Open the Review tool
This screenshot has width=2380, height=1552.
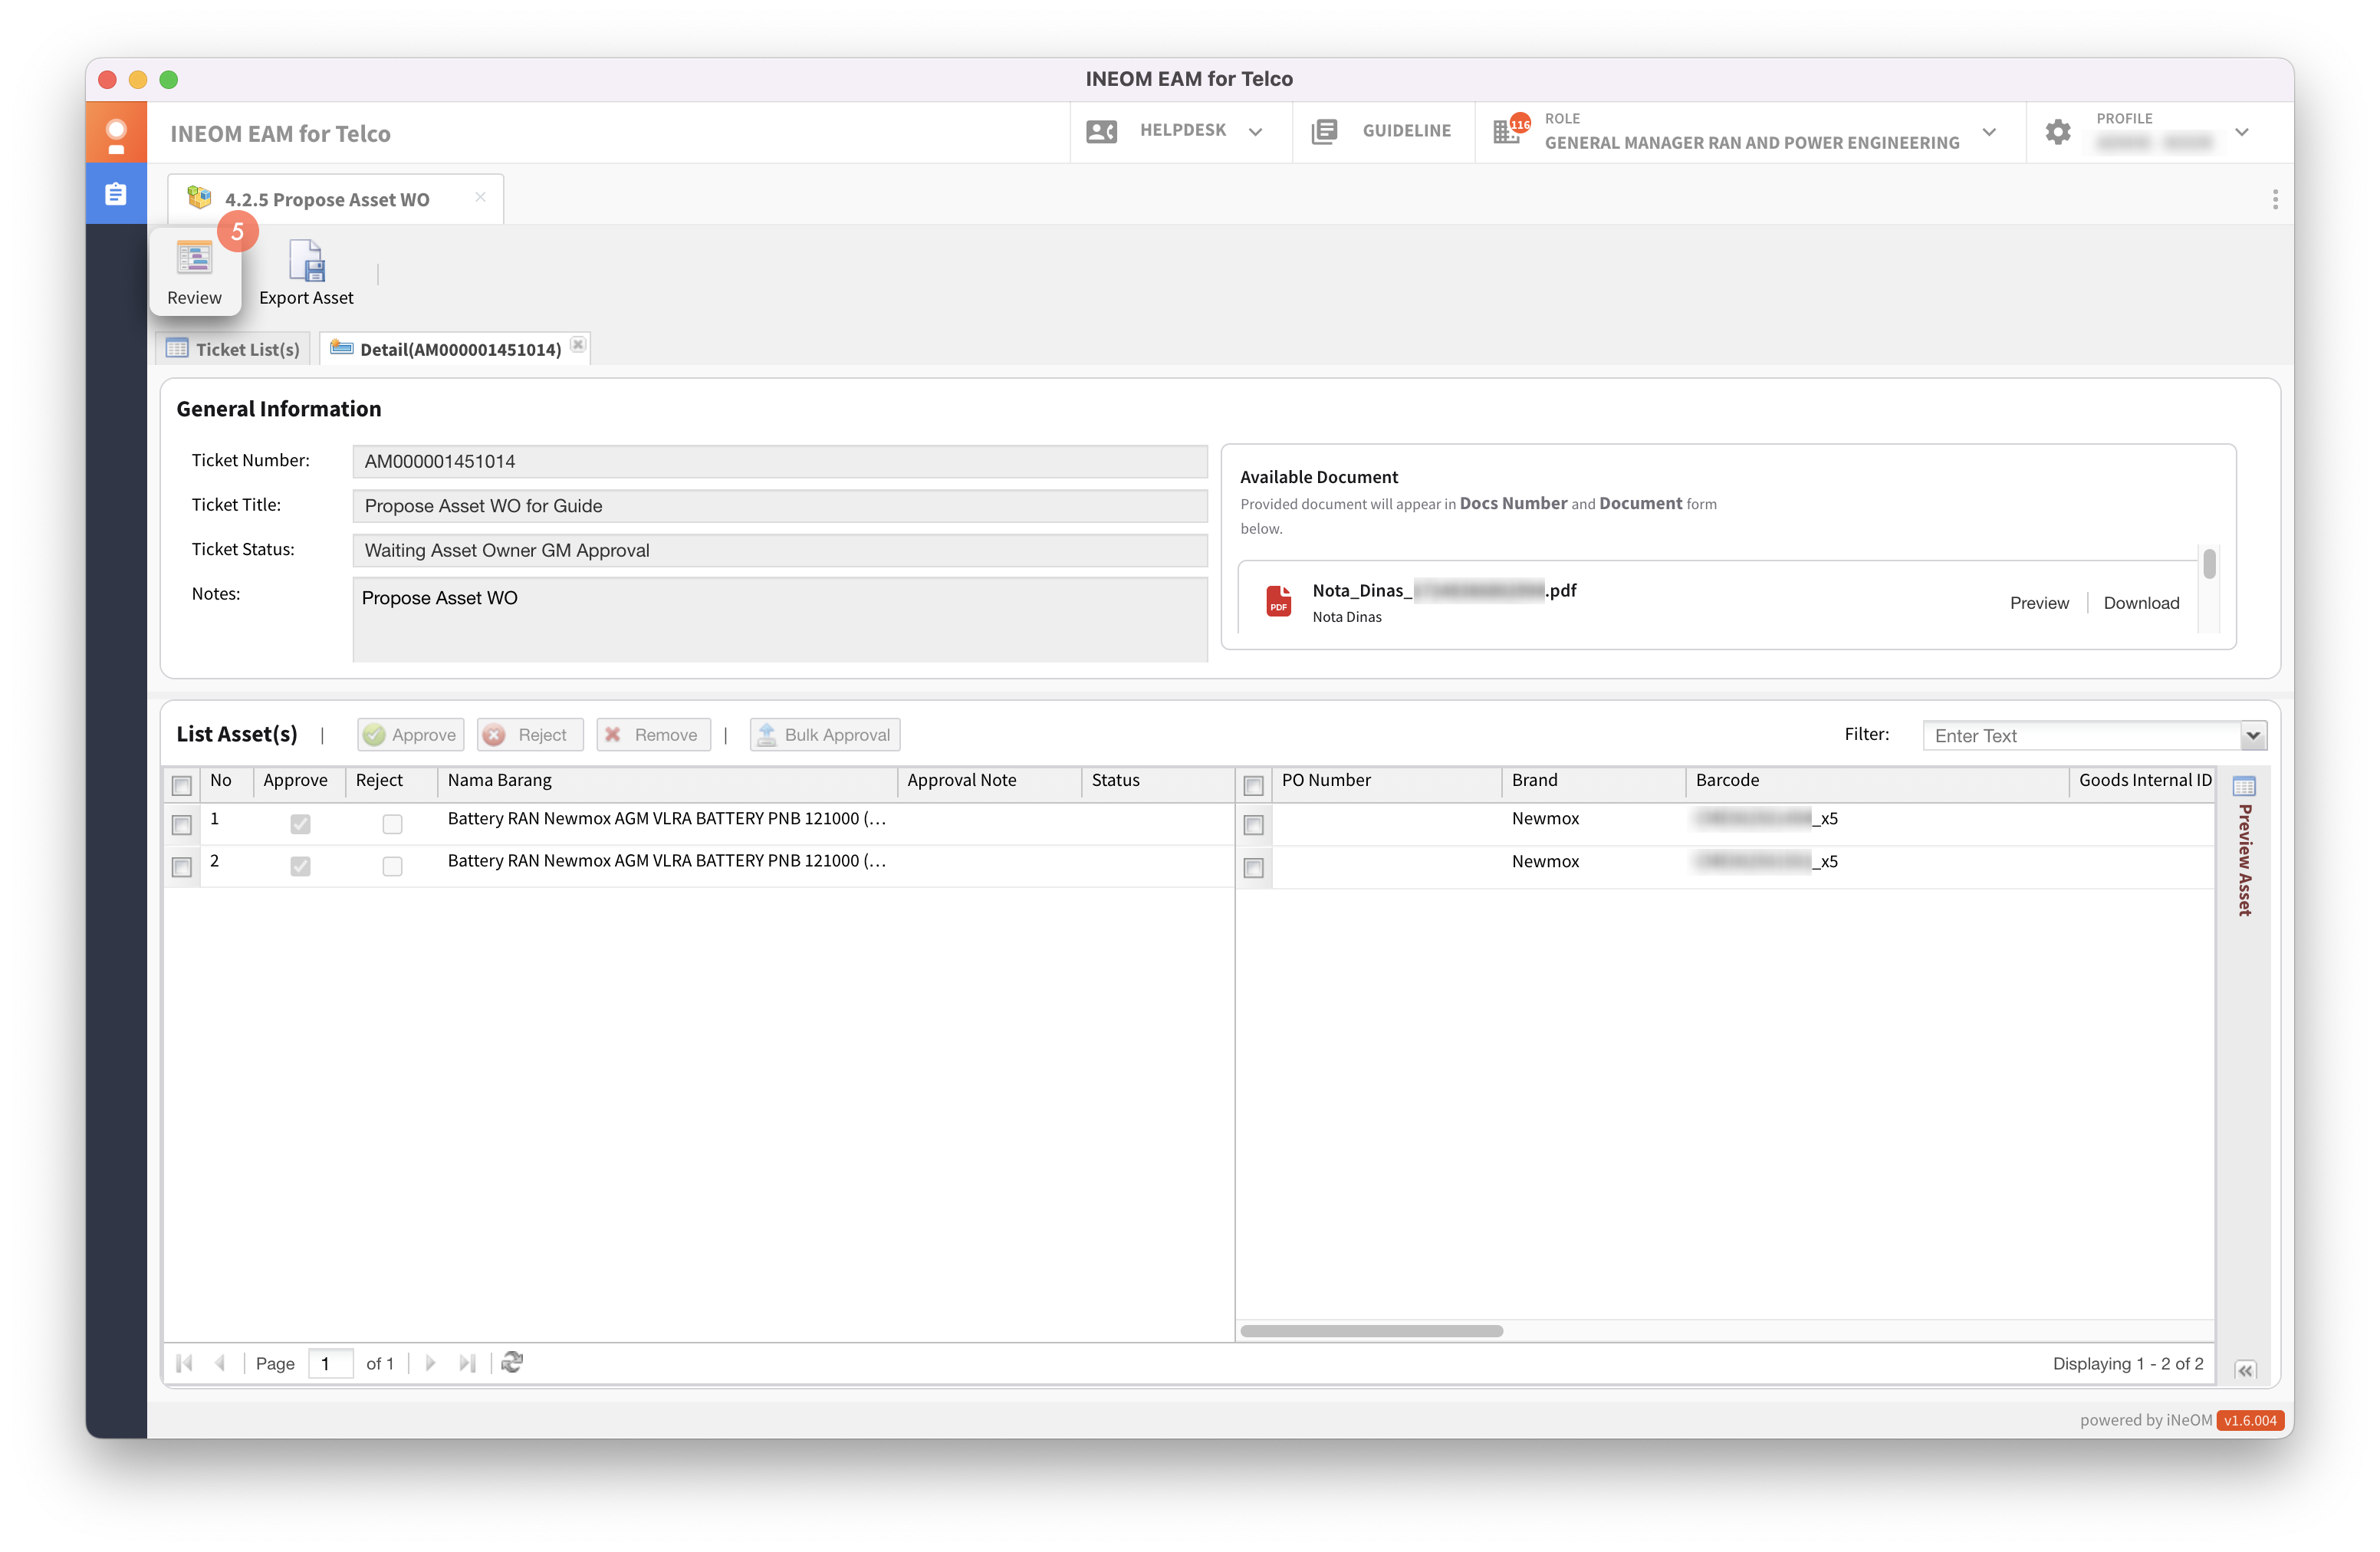coord(194,272)
